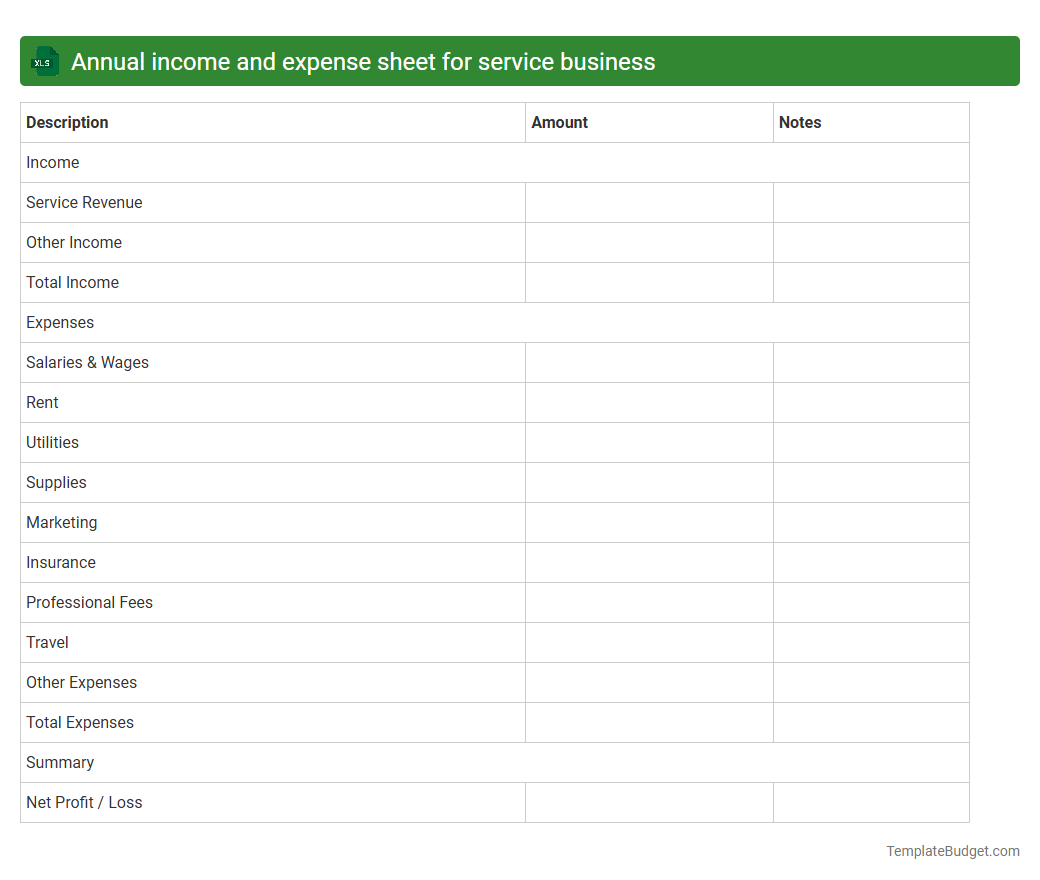Image resolution: width=1040 pixels, height=880 pixels.
Task: Select the Insurance row label
Action: click(61, 562)
